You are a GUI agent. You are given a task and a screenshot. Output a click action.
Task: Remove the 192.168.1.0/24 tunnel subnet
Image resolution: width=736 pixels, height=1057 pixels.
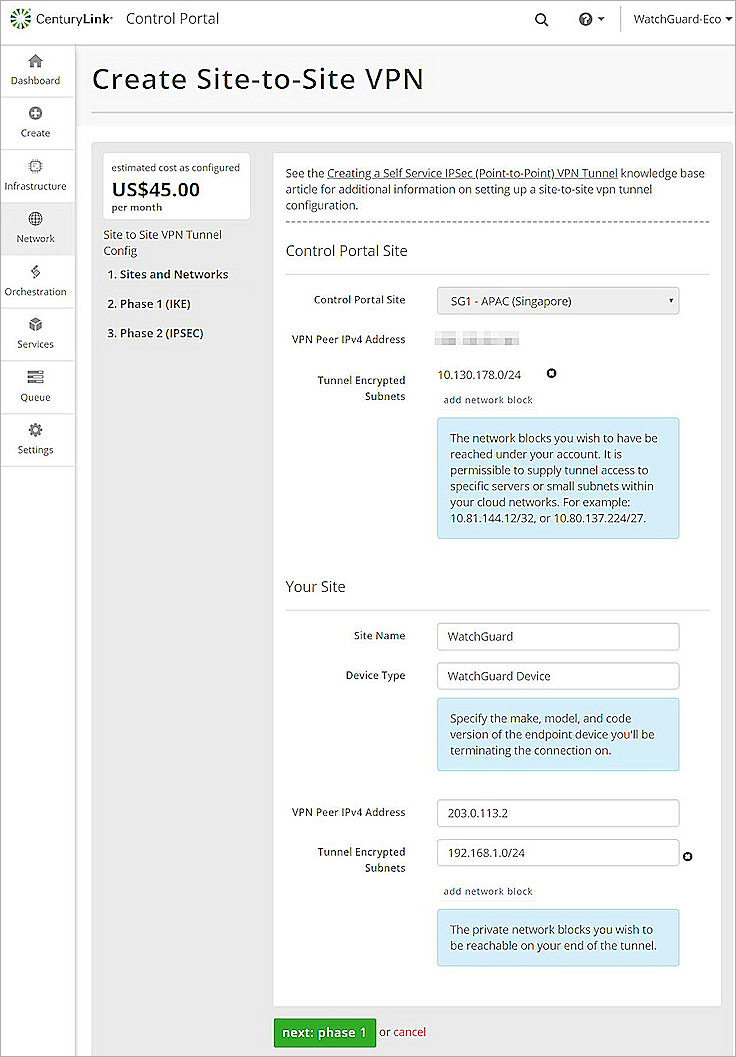(688, 857)
